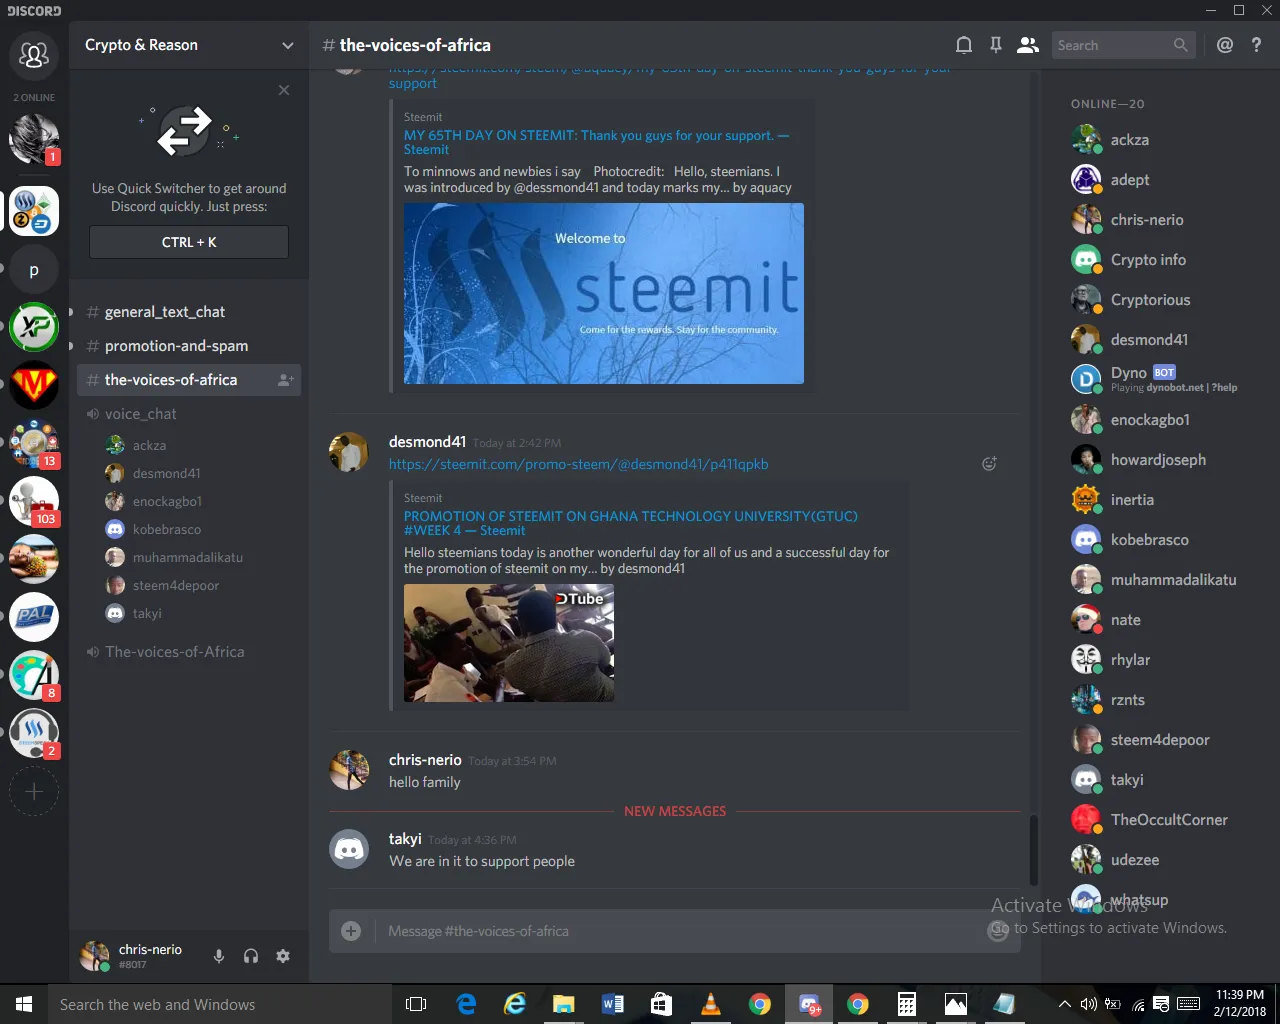Image resolution: width=1280 pixels, height=1024 pixels.
Task: Create invite for the-voices-of-africa channel
Action: pos(285,380)
